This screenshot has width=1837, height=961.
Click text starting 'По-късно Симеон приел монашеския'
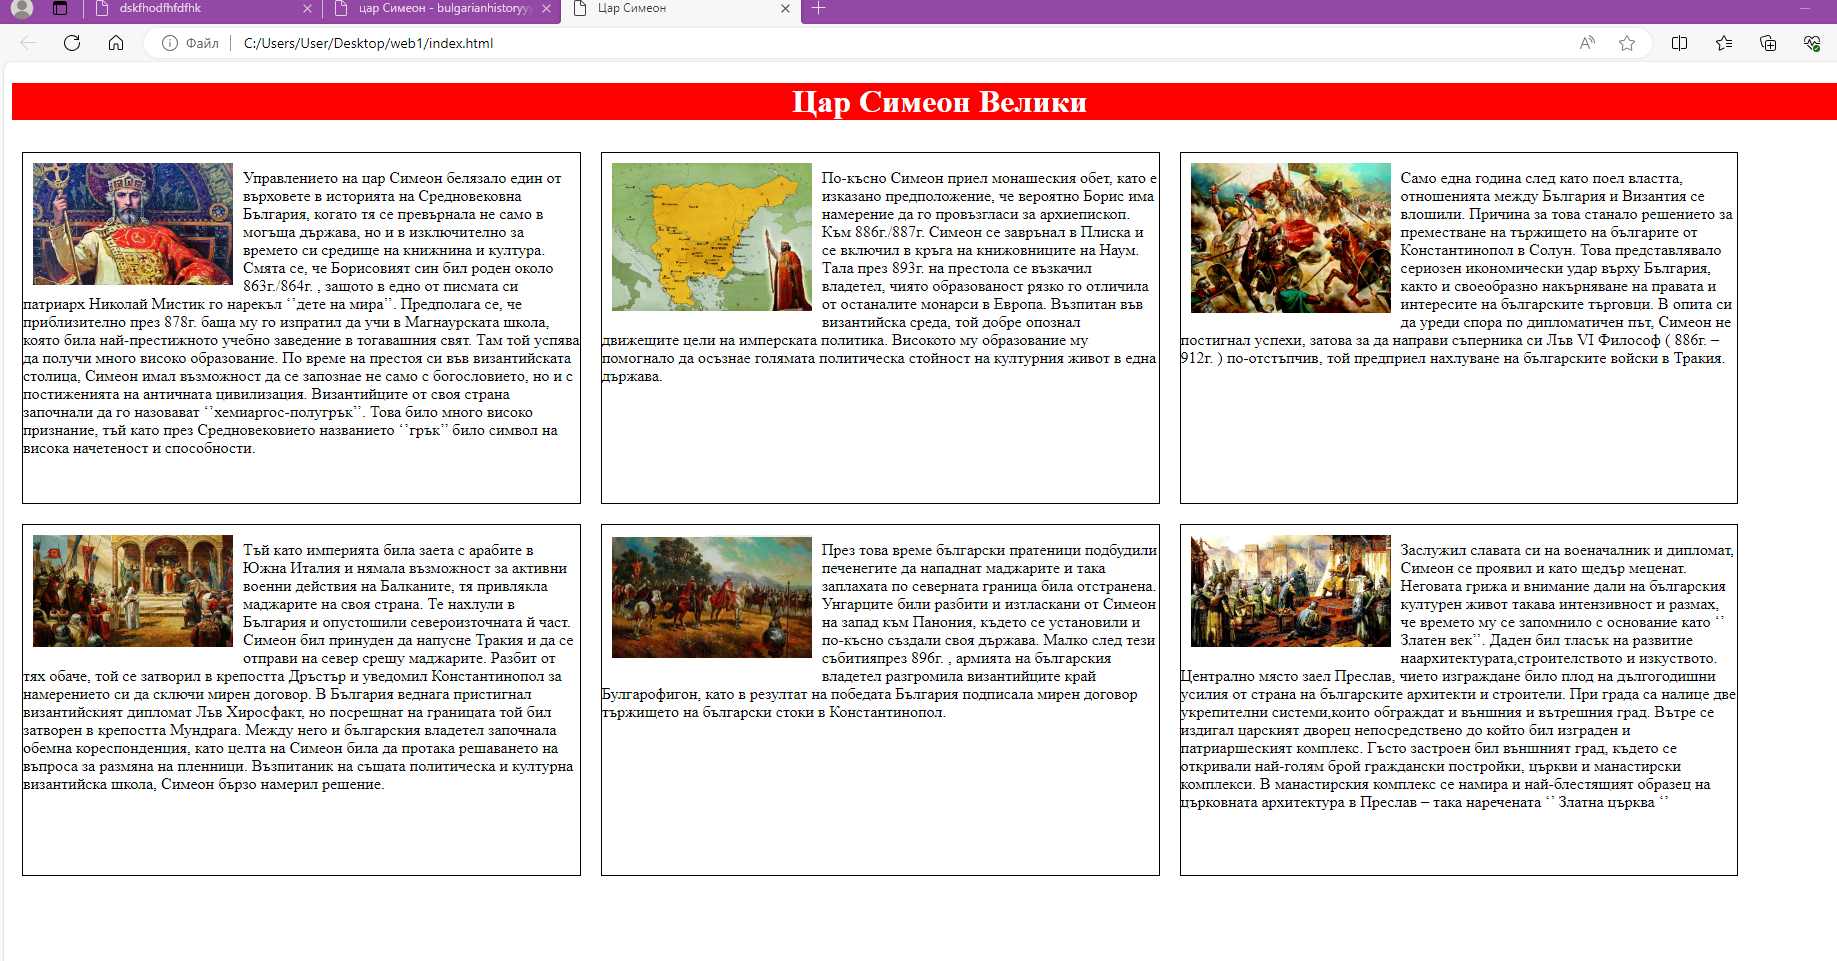[880, 277]
